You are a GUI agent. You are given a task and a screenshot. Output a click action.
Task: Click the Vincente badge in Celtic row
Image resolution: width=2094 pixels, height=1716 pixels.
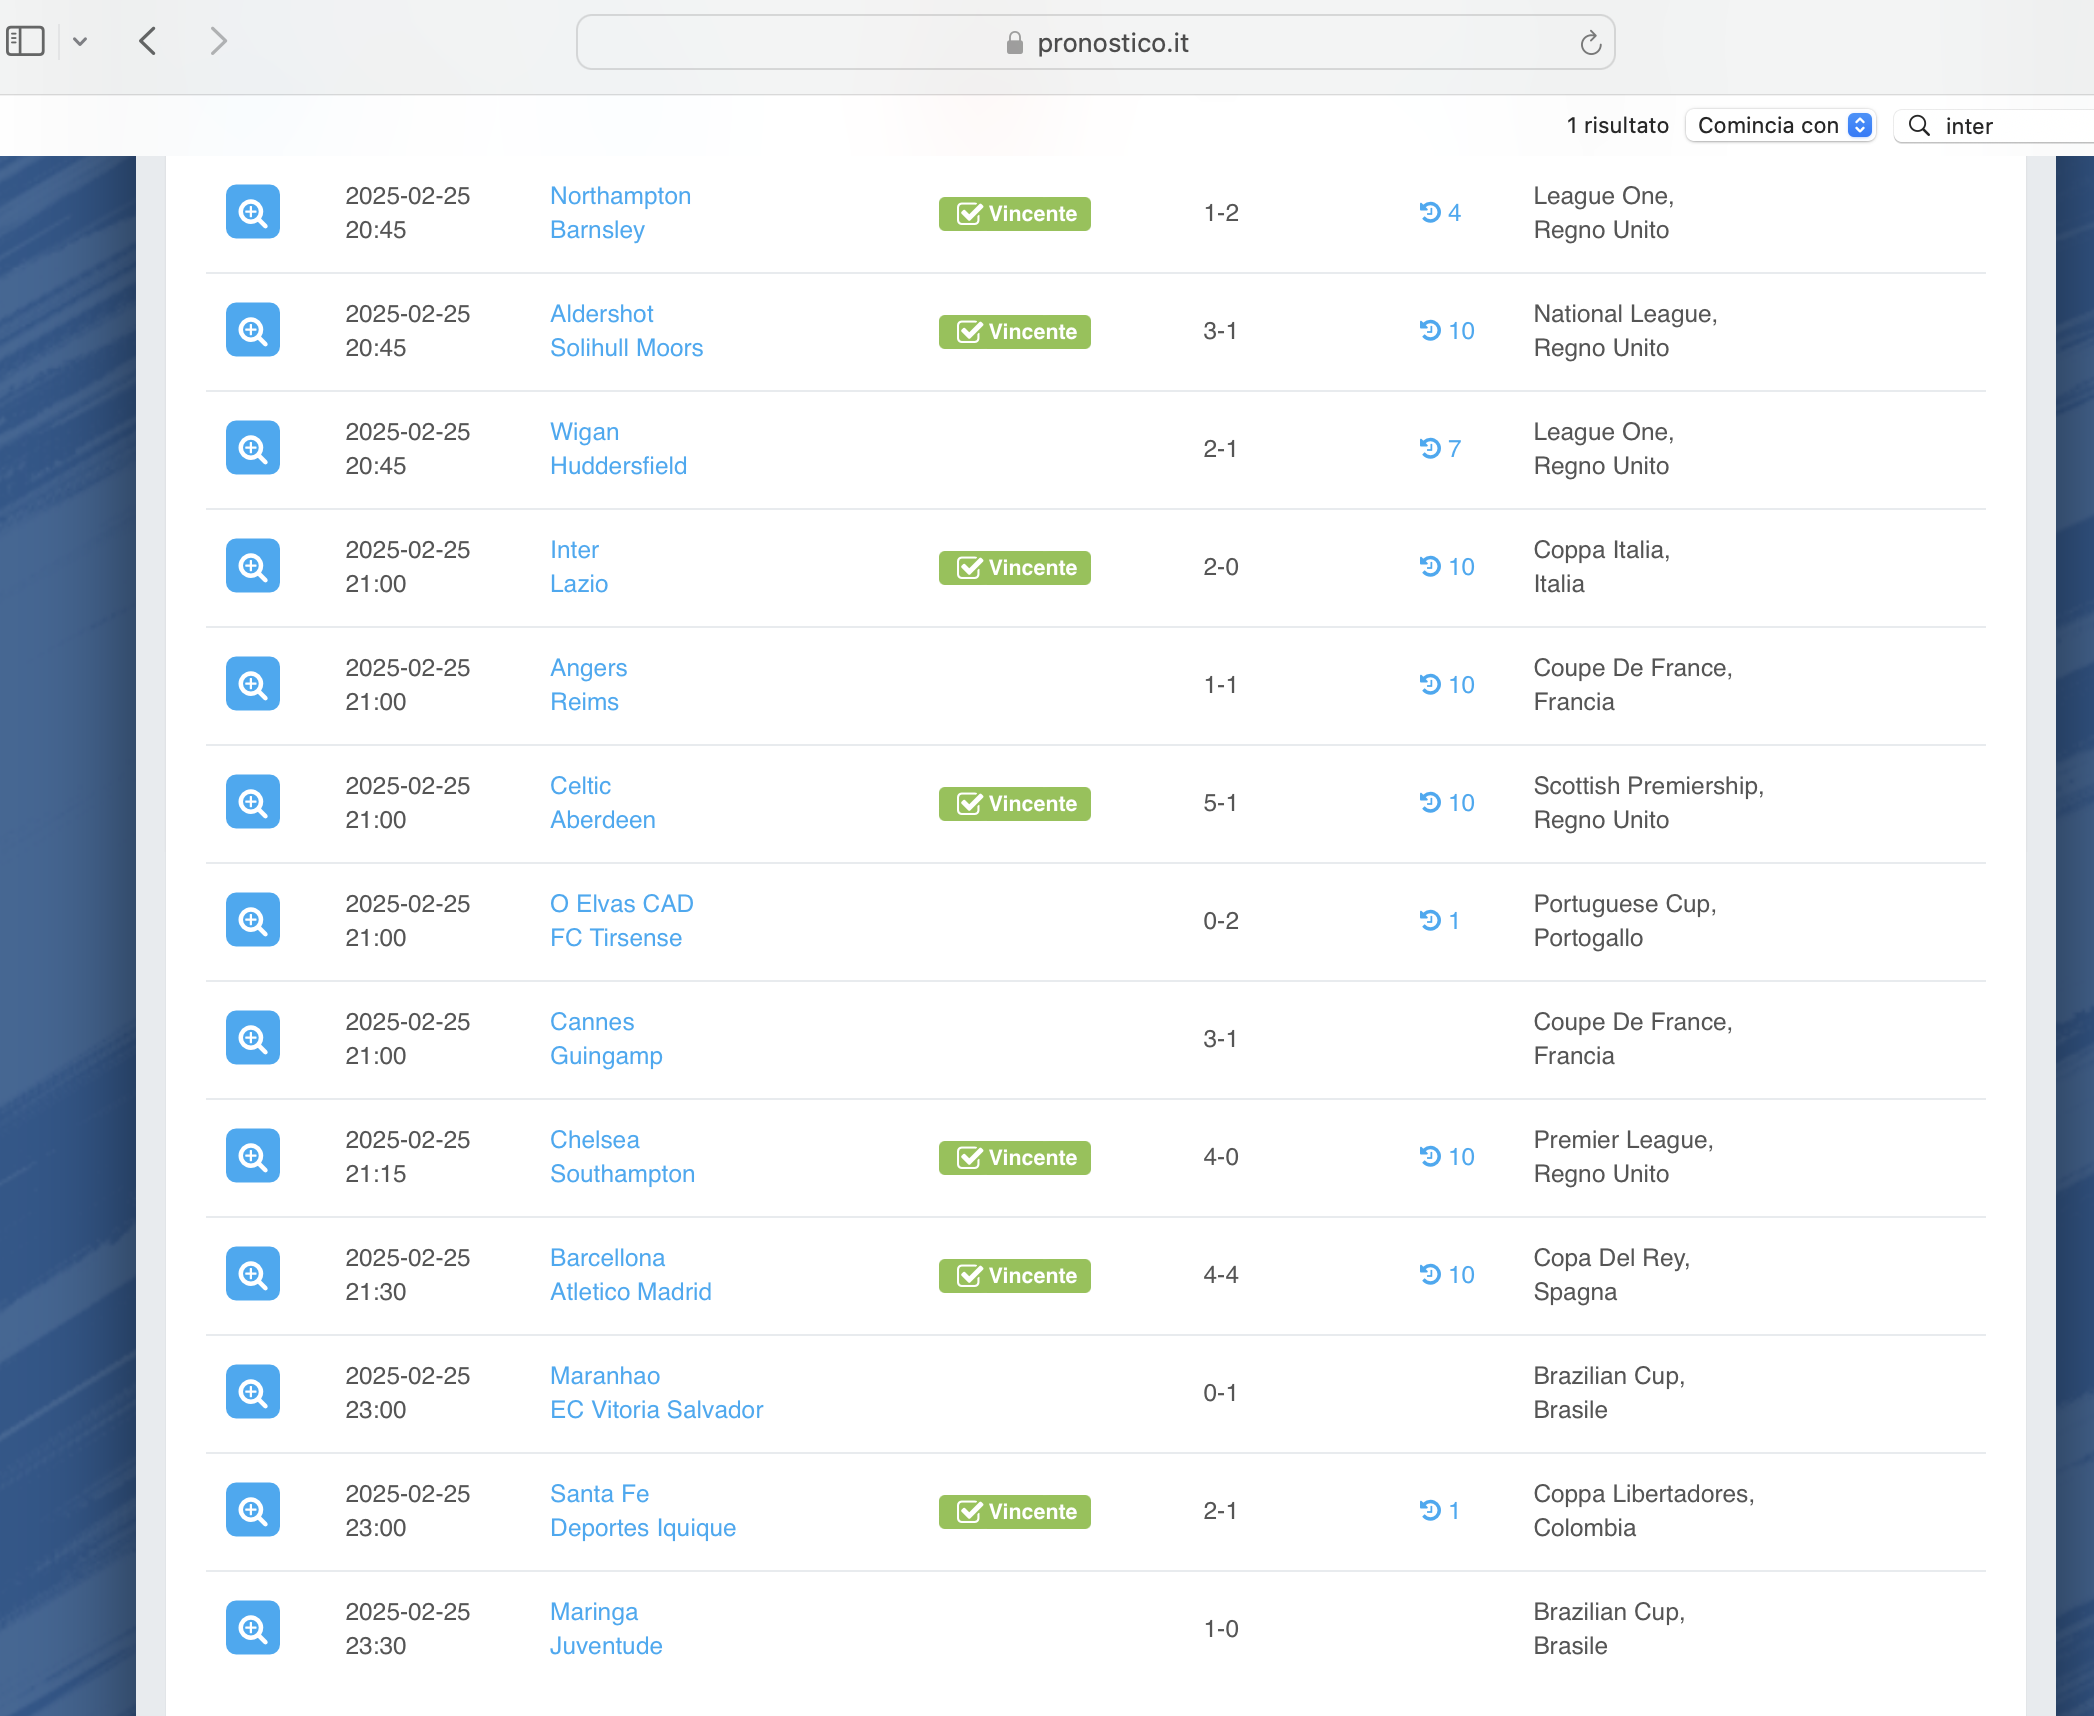click(1014, 803)
